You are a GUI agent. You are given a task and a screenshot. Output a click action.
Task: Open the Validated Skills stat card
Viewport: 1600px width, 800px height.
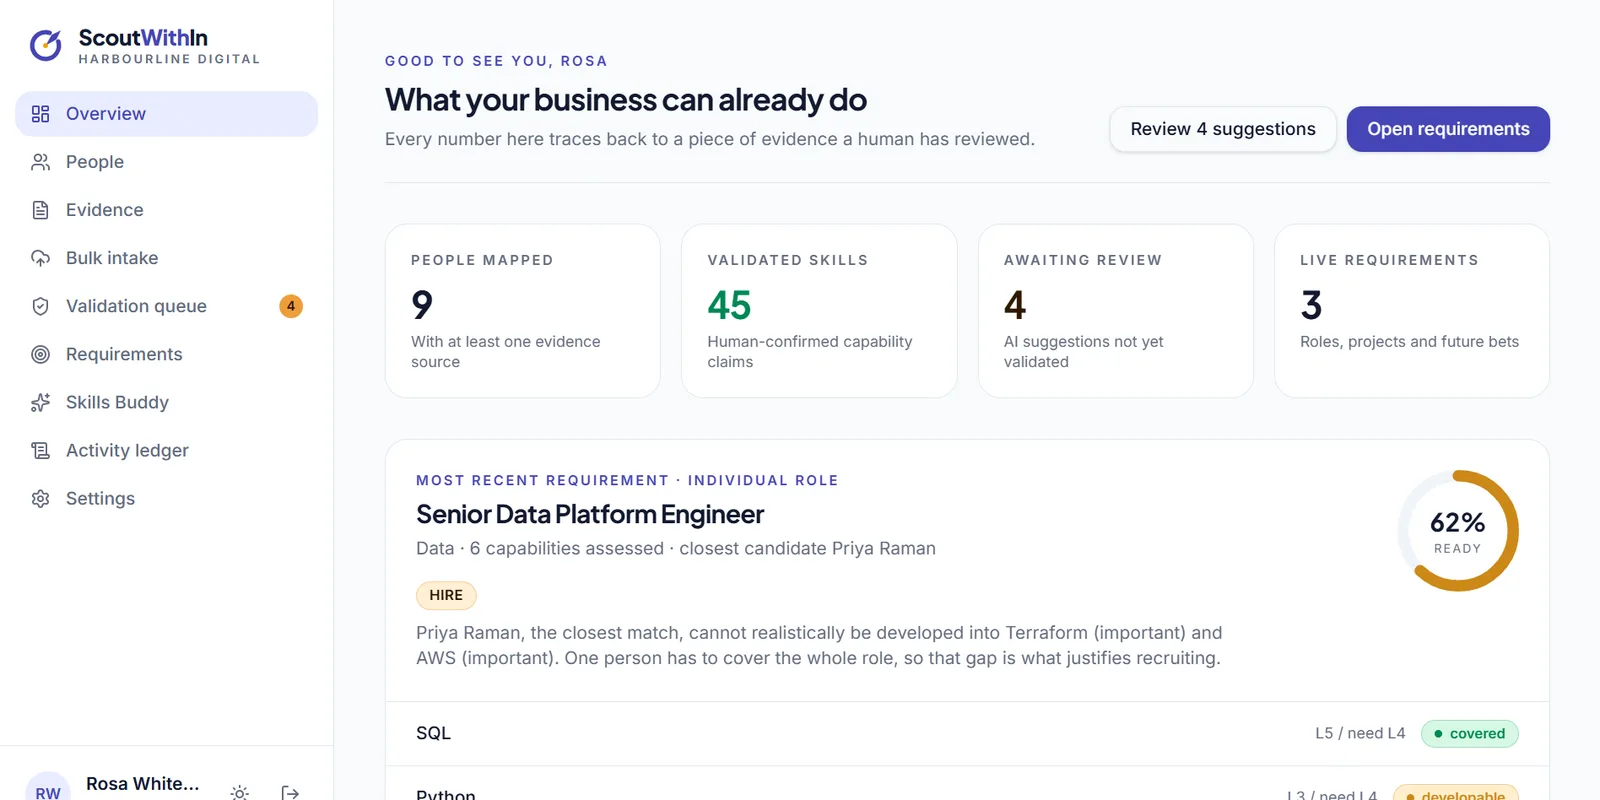point(819,311)
